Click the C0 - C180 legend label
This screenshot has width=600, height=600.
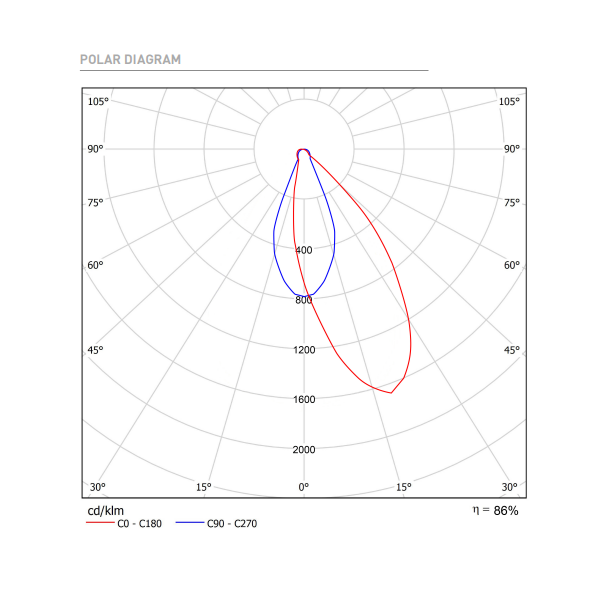coord(140,523)
